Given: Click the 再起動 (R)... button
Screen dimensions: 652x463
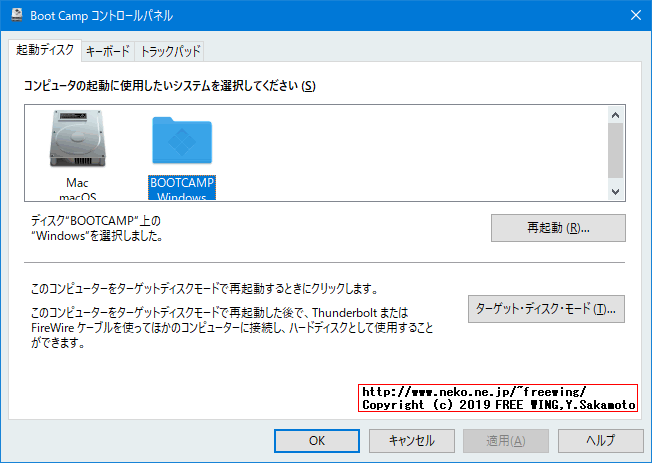Looking at the screenshot, I should [x=558, y=228].
